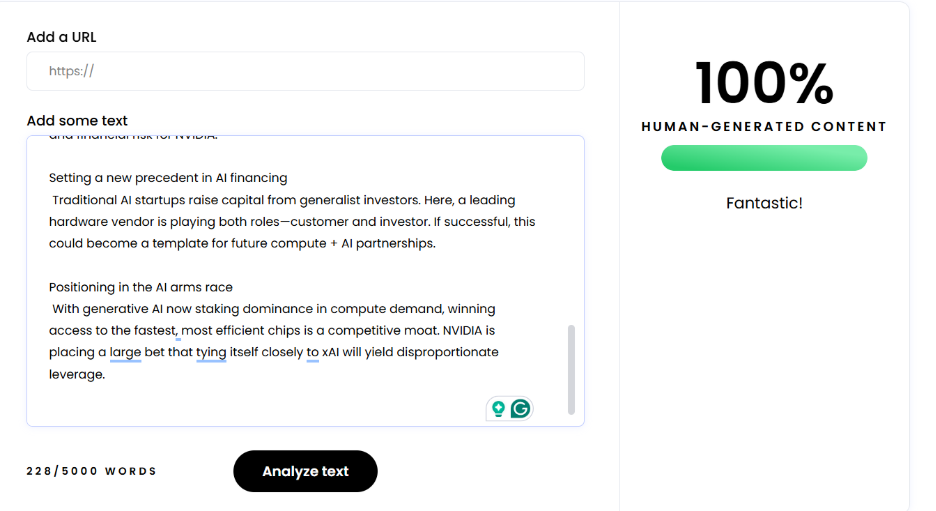Click the 100% score heading
The image size is (936, 511).
(x=763, y=83)
